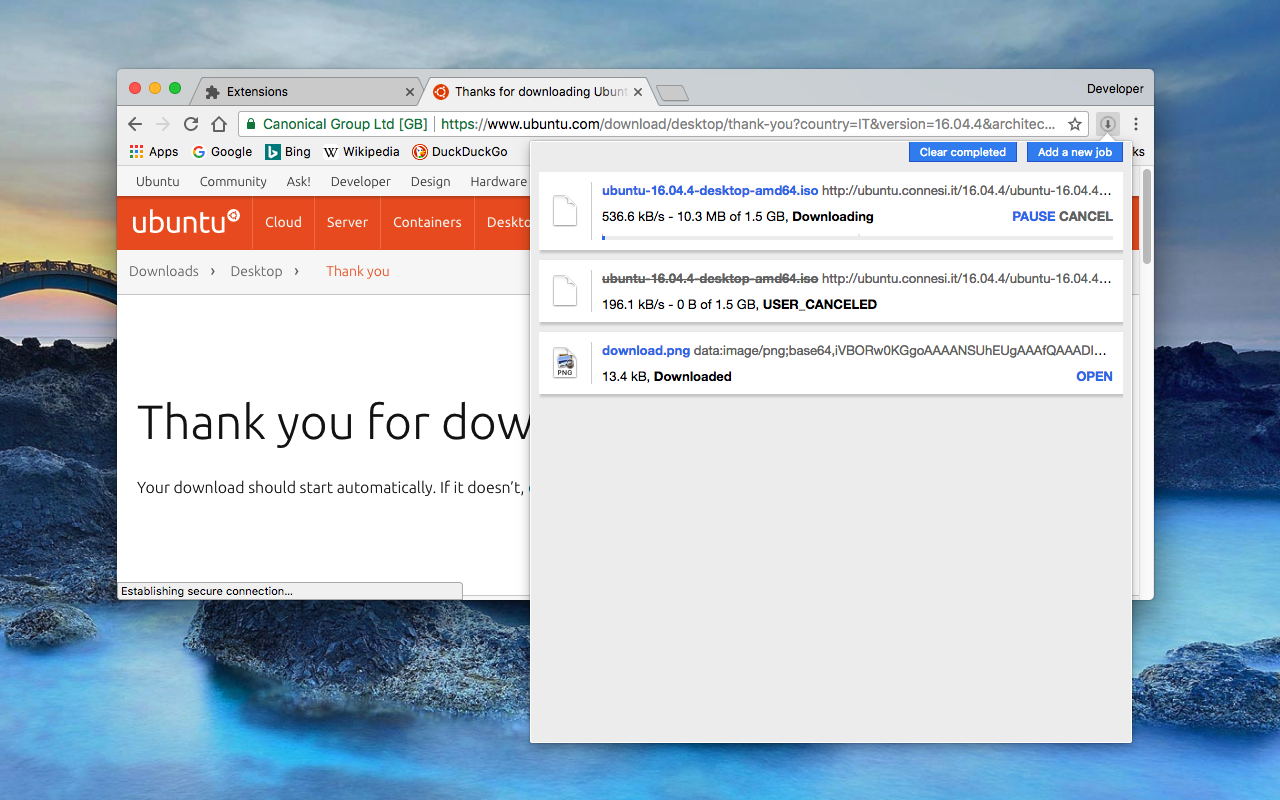Click the PNG file icon beside download.png

click(x=565, y=363)
